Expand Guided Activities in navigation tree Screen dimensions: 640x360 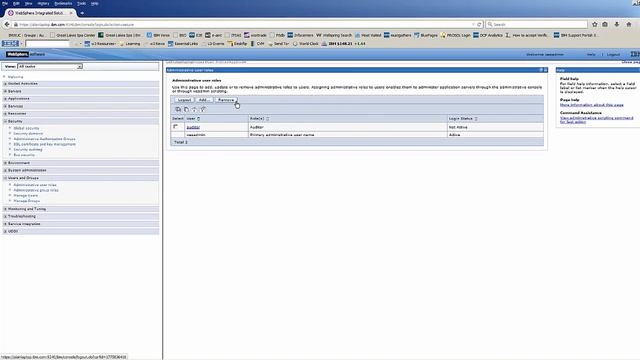[x=5, y=84]
